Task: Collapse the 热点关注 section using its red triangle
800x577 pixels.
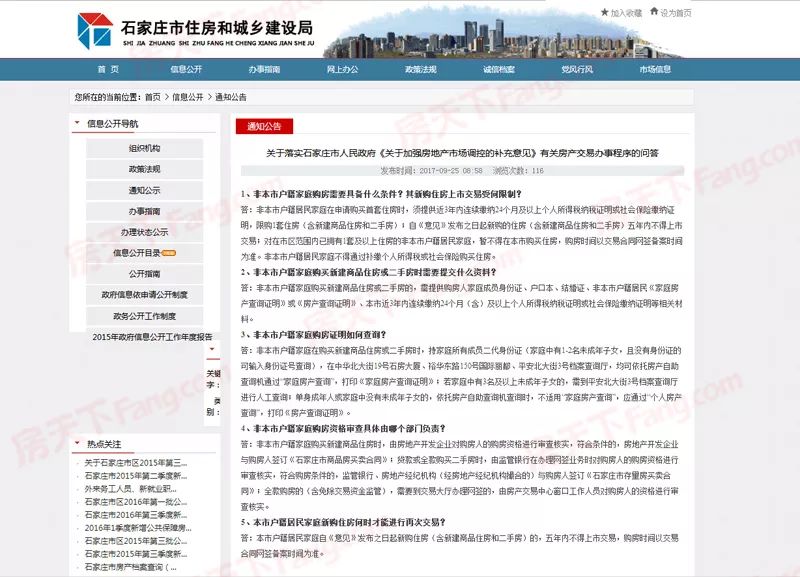Action: 77,443
